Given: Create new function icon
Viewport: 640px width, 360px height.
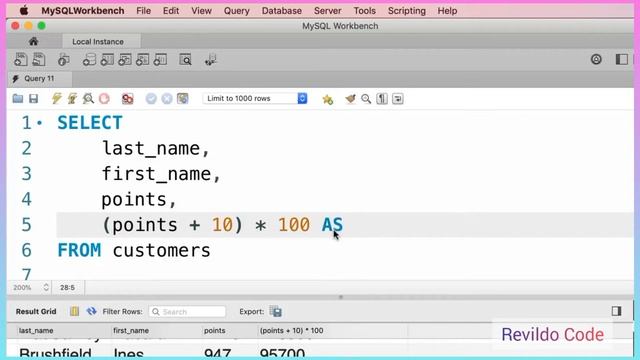Looking at the screenshot, I should pos(160,60).
